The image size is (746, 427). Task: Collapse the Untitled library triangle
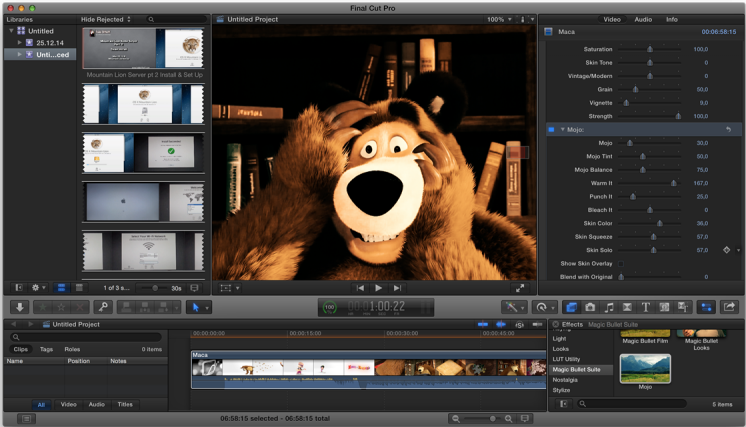point(11,31)
